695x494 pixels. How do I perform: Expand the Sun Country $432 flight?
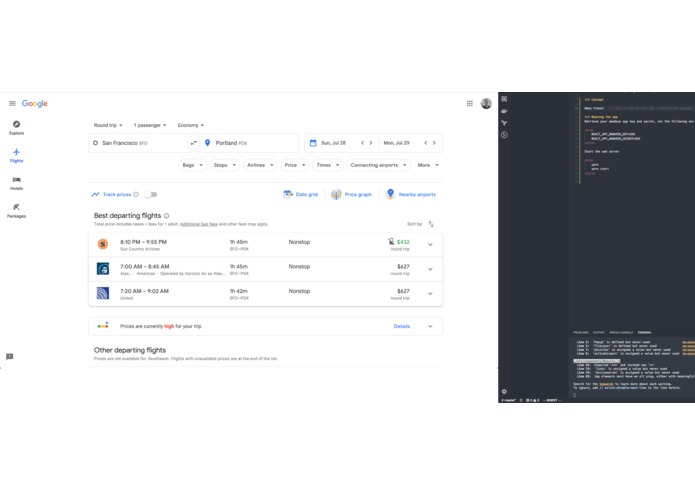tap(430, 245)
